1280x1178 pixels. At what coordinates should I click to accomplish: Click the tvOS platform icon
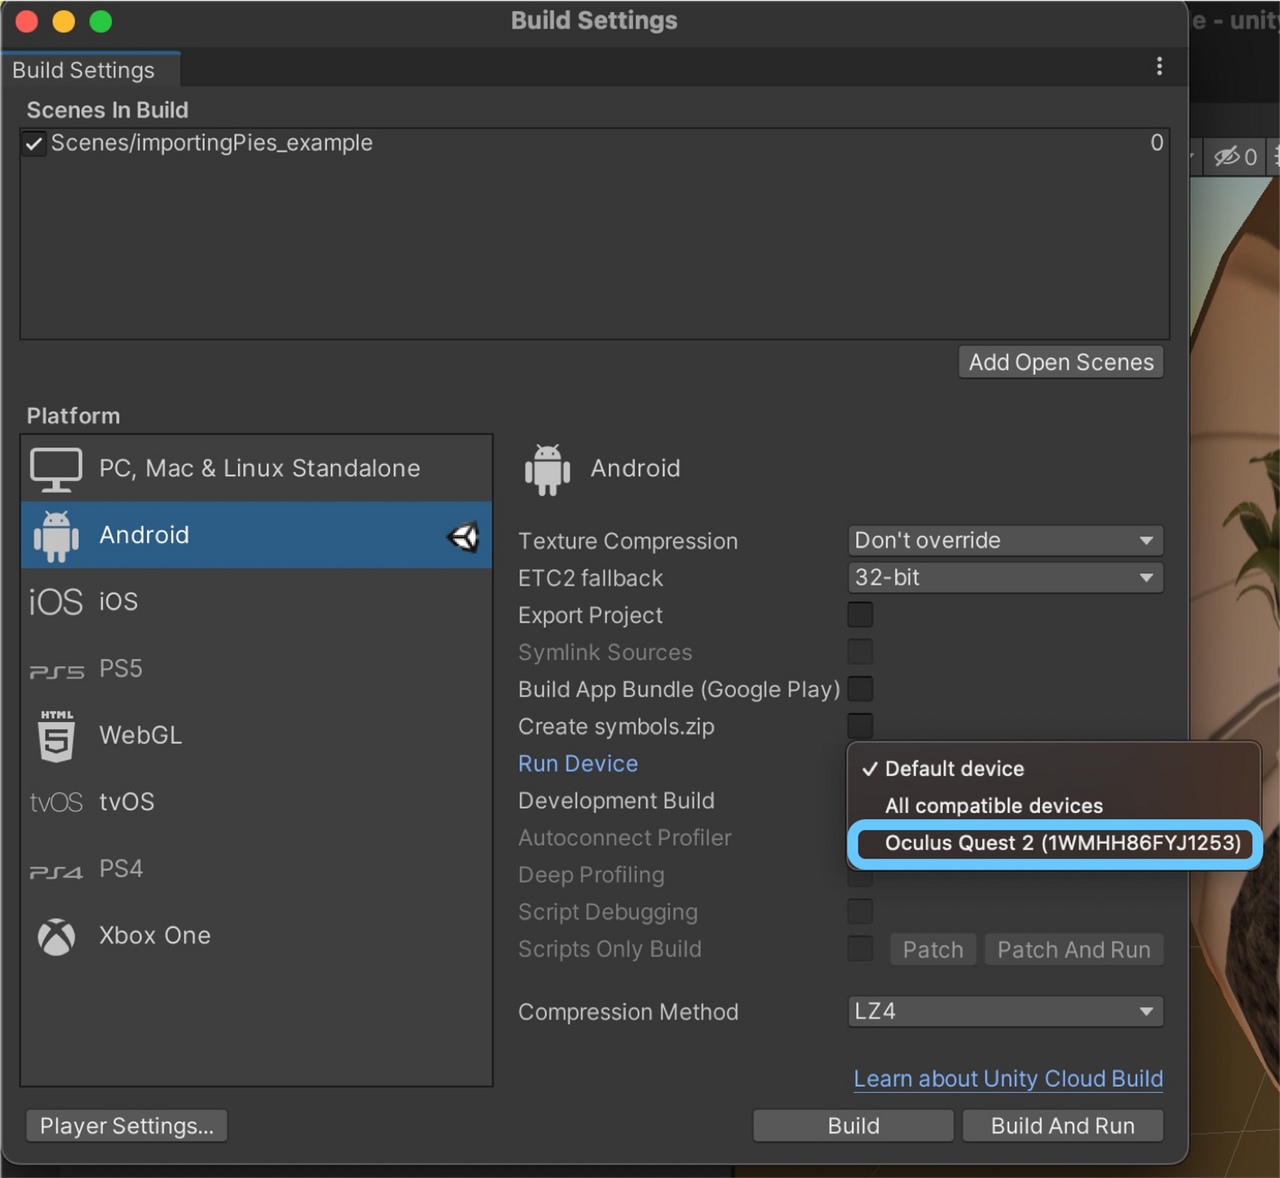coord(56,803)
